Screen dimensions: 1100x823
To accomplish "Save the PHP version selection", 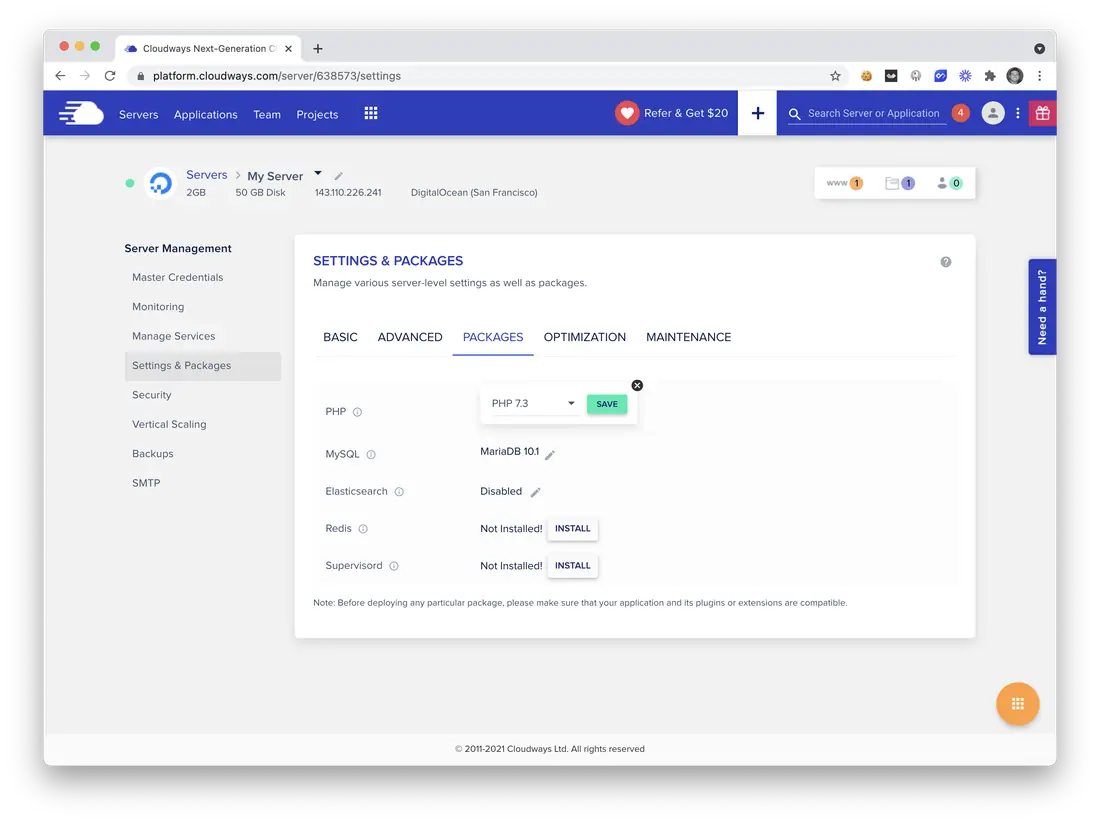I will point(607,404).
